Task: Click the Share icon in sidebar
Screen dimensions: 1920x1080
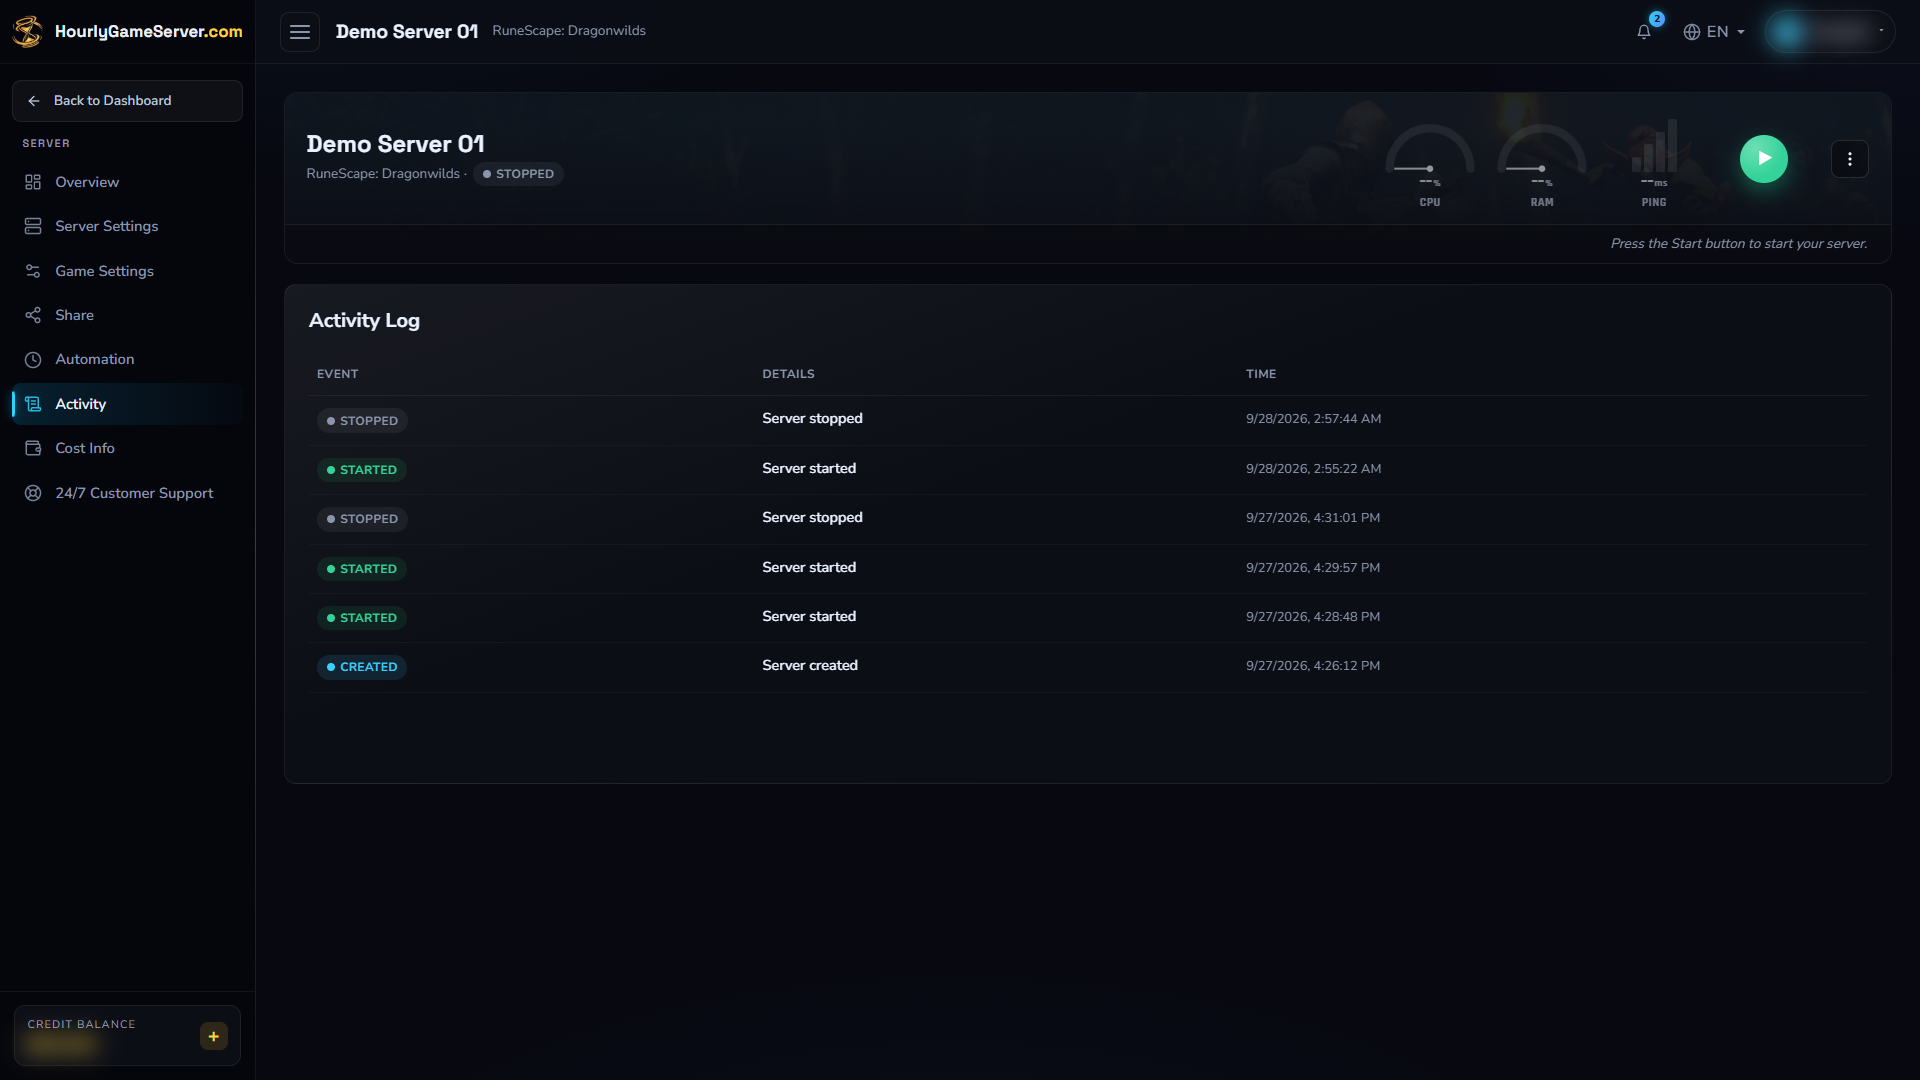Action: pos(33,315)
